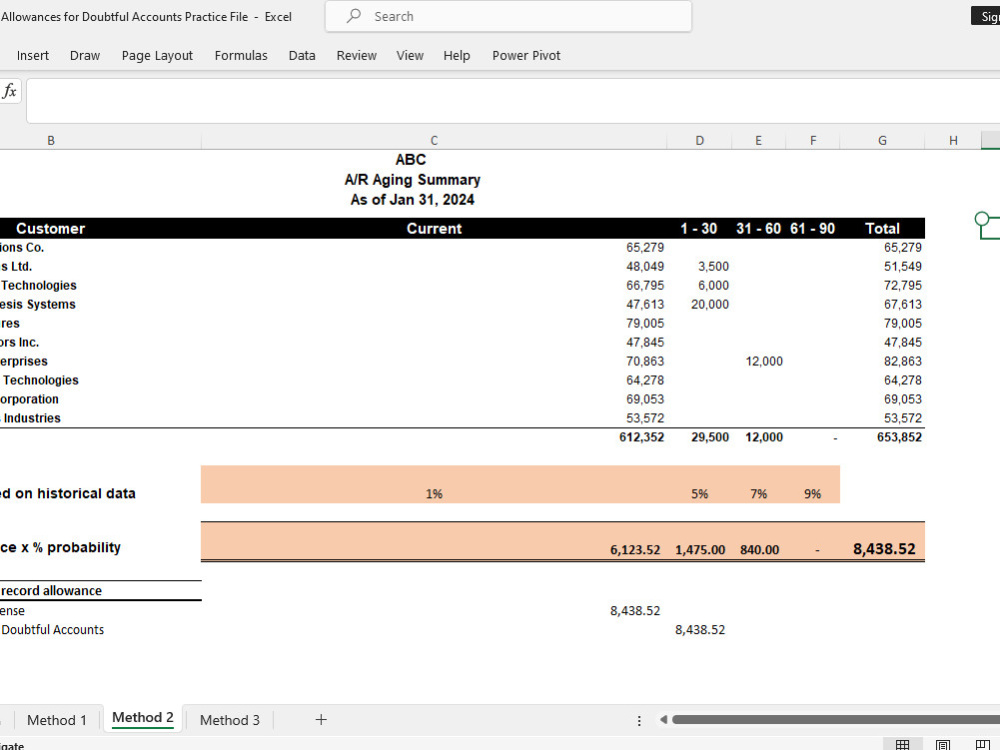The width and height of the screenshot is (1000, 750).
Task: Click the three-dot sheet tab options handle
Action: (639, 720)
